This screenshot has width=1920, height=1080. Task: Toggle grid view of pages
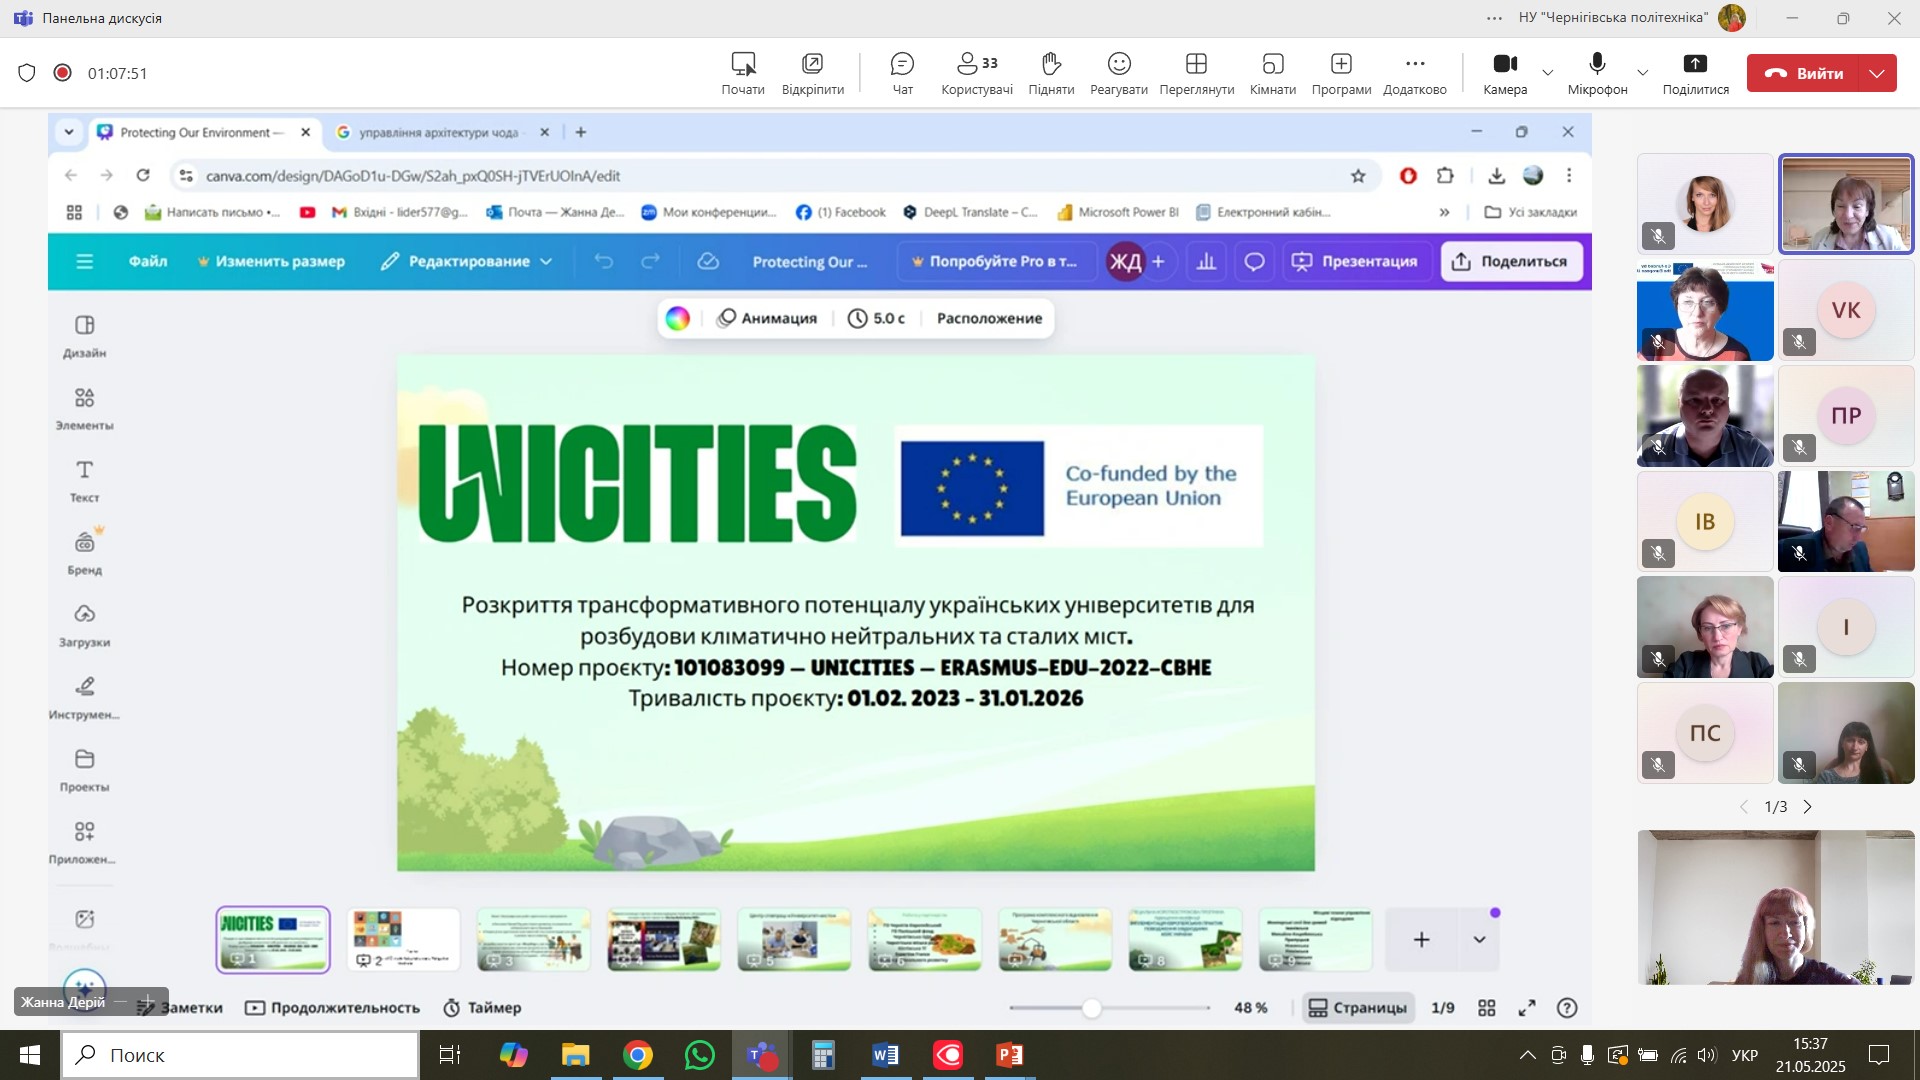click(x=1487, y=1008)
